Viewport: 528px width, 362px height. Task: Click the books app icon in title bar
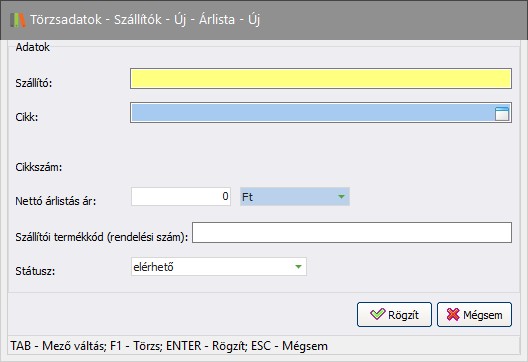click(18, 20)
